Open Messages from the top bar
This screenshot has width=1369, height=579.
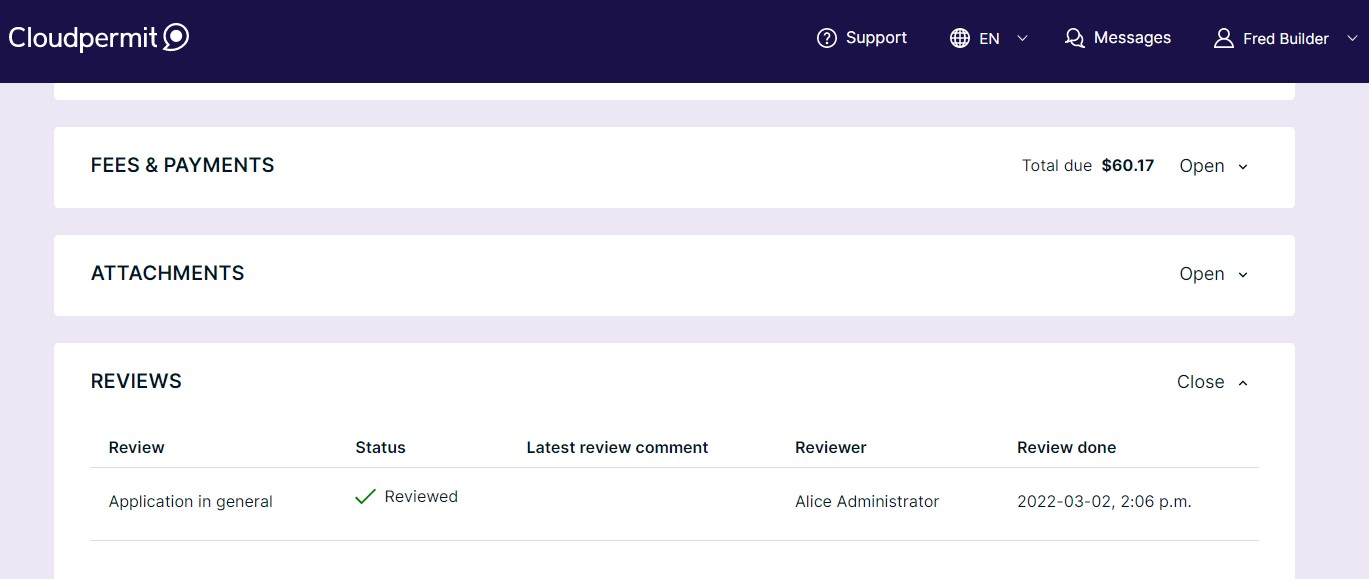[1118, 38]
